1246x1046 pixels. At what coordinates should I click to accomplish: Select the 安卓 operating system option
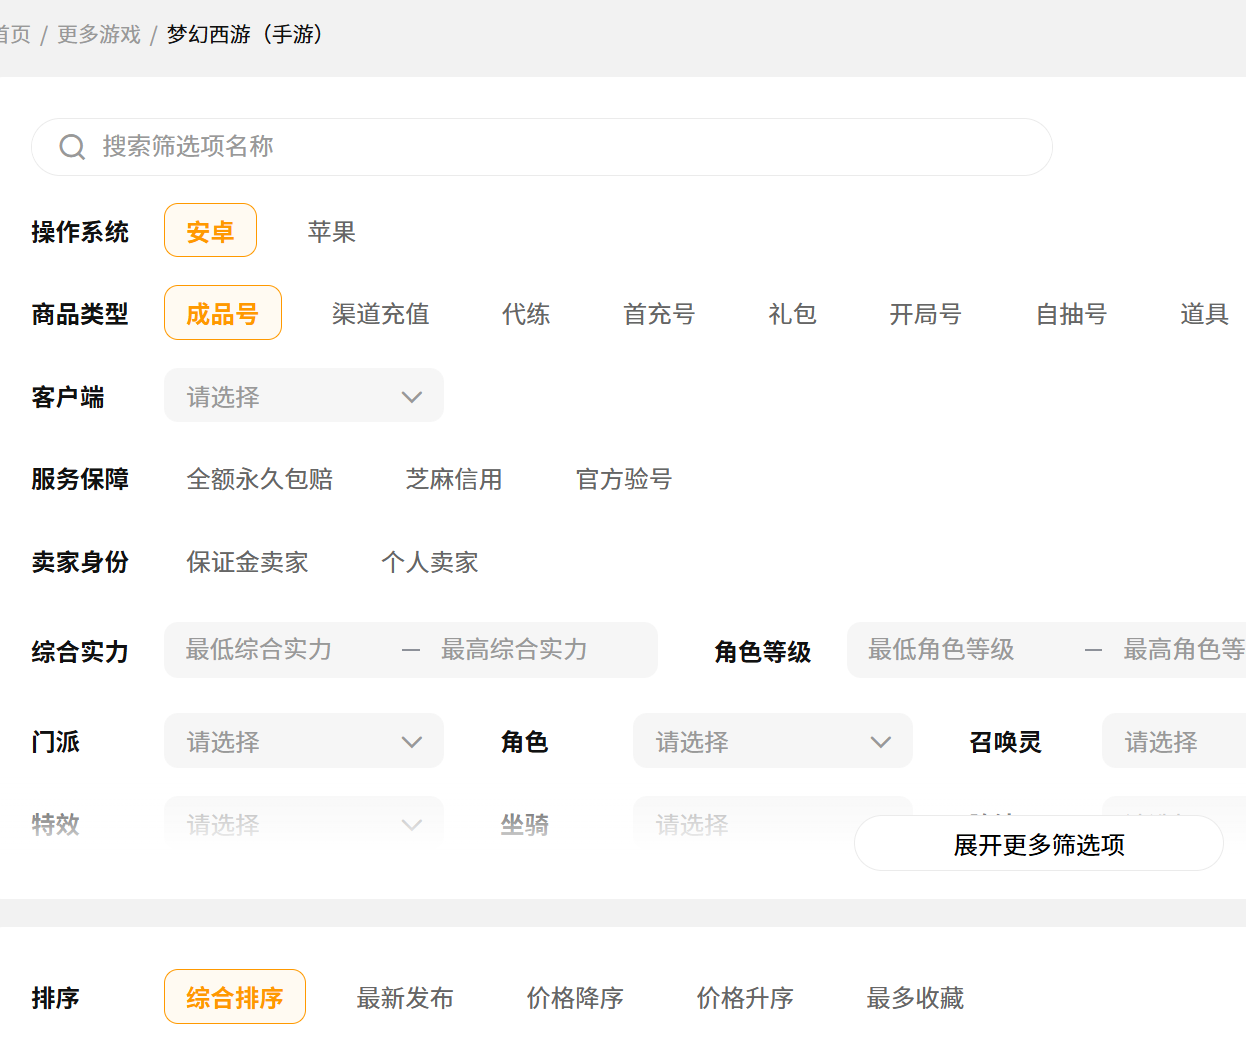coord(210,232)
